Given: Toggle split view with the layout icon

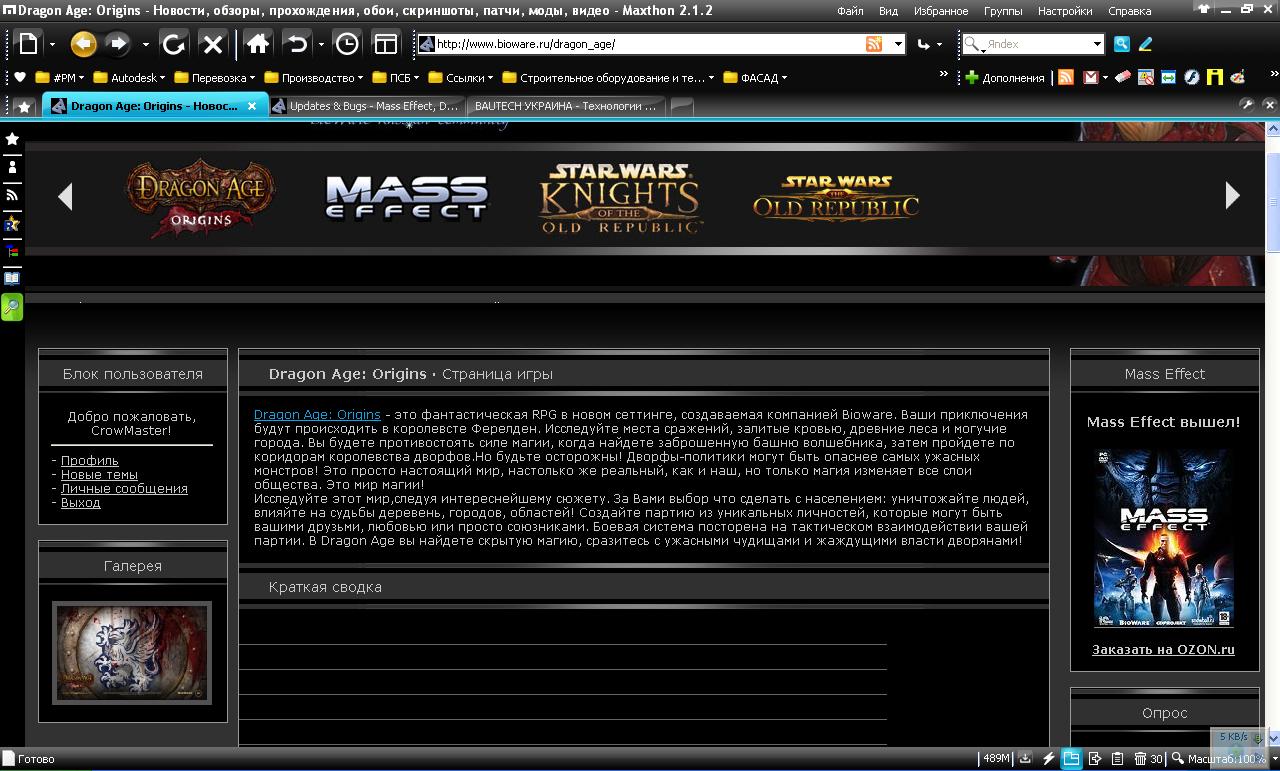Looking at the screenshot, I should click(385, 44).
